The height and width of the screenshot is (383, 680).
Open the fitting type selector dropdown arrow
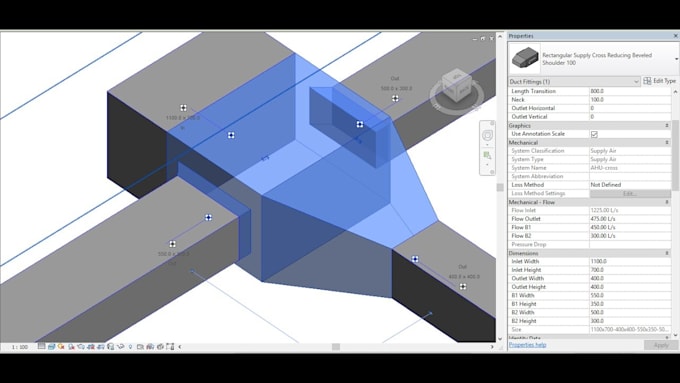pyautogui.click(x=676, y=59)
